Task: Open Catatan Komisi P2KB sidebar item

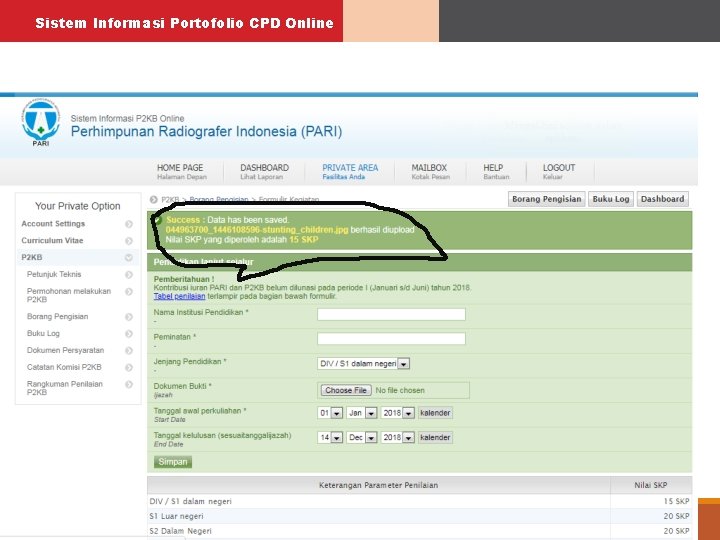Action: click(x=64, y=367)
